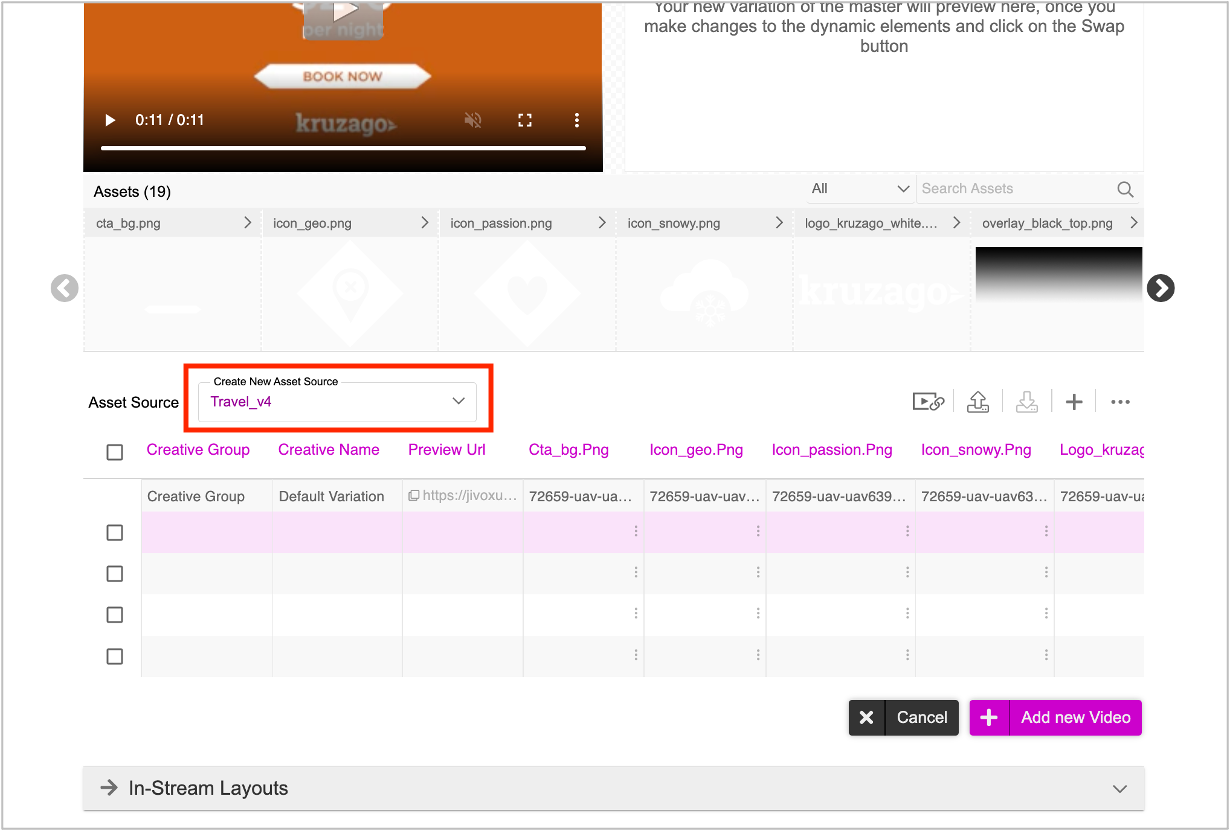Open the All assets filter dropdown

860,188
